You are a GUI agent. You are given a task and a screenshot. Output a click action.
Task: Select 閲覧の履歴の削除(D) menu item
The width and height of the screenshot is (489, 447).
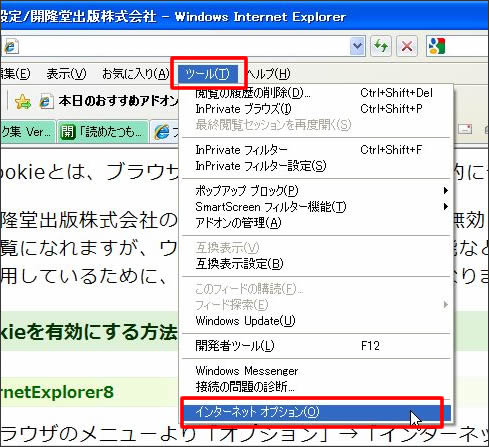316,93
